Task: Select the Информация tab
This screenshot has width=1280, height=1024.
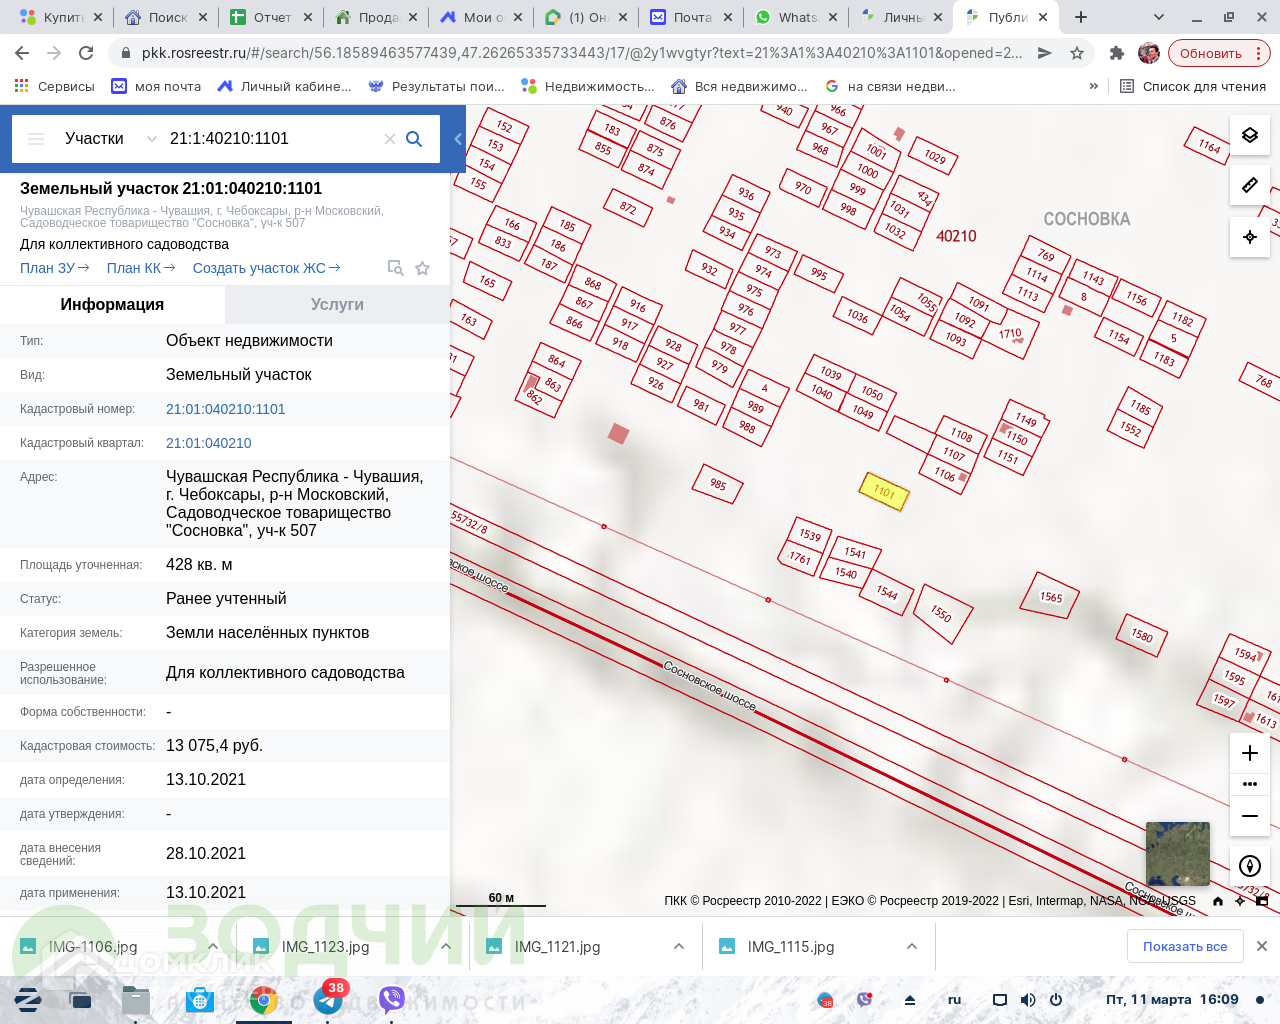Action: tap(112, 305)
